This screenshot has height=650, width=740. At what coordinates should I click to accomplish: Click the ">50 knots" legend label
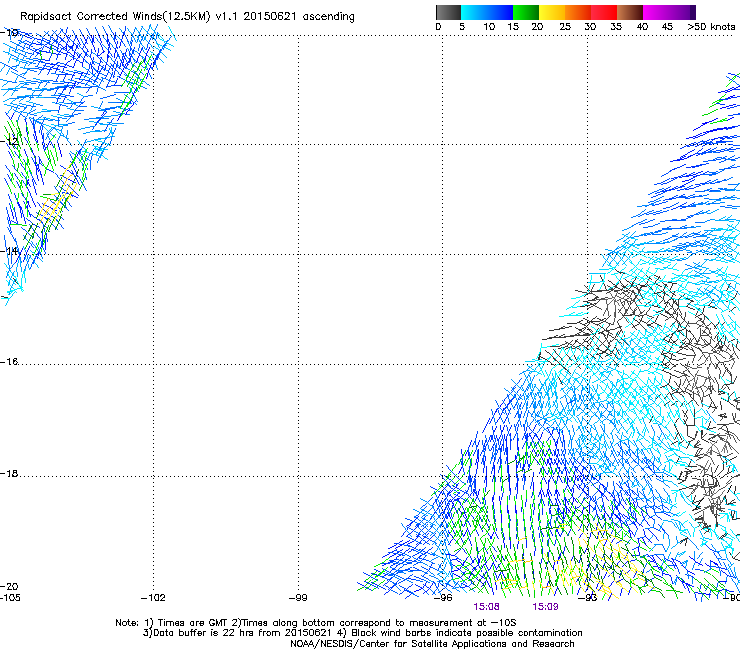pos(712,27)
